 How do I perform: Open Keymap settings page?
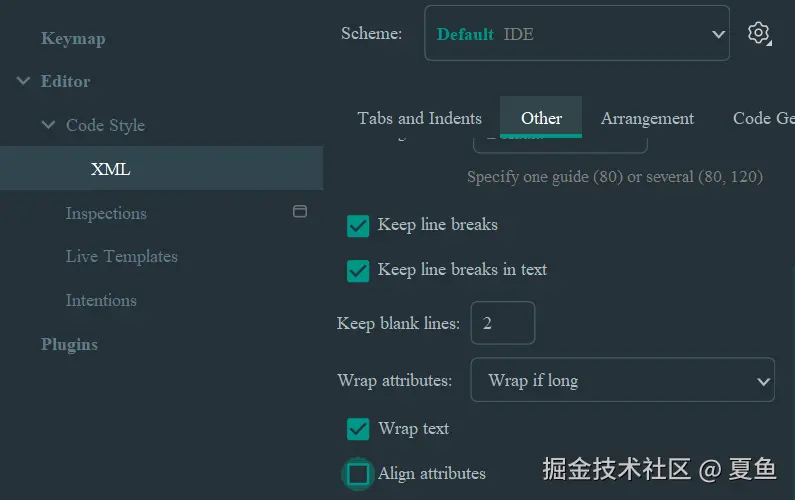click(x=73, y=39)
